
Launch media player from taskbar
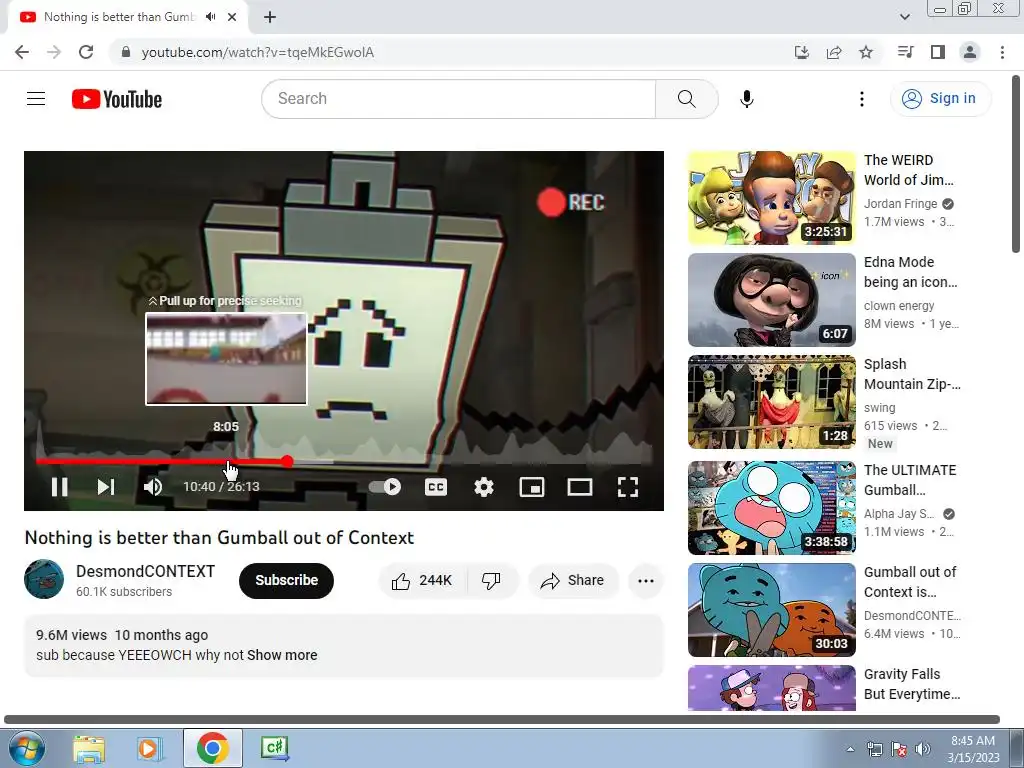(149, 748)
